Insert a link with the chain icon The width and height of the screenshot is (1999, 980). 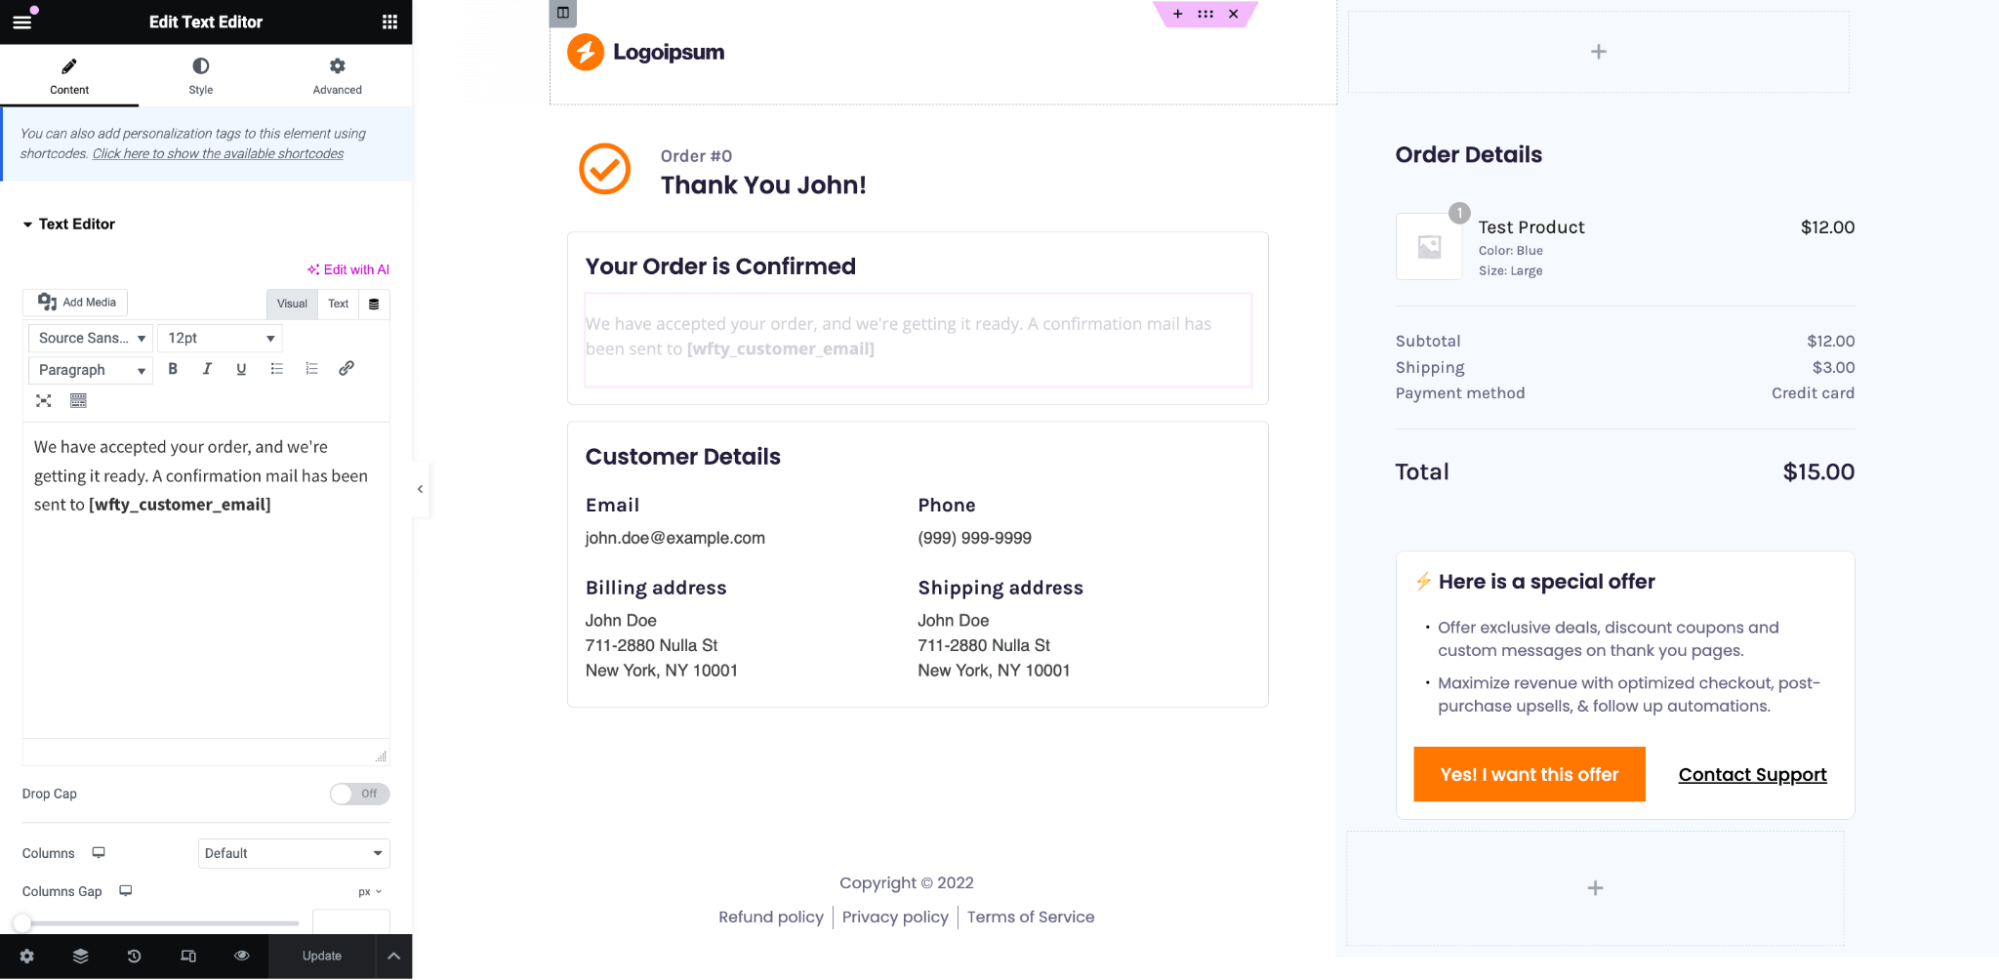(x=346, y=369)
